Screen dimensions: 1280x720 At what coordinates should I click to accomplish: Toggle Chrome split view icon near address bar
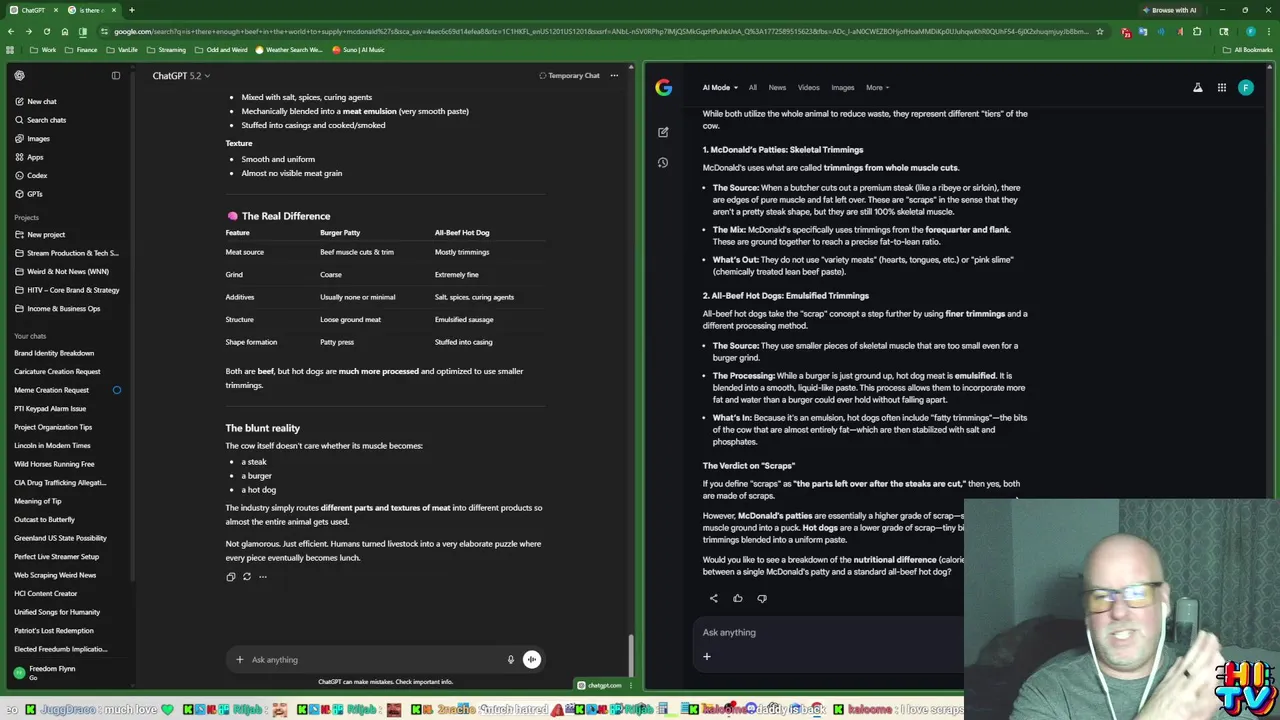coord(85,31)
